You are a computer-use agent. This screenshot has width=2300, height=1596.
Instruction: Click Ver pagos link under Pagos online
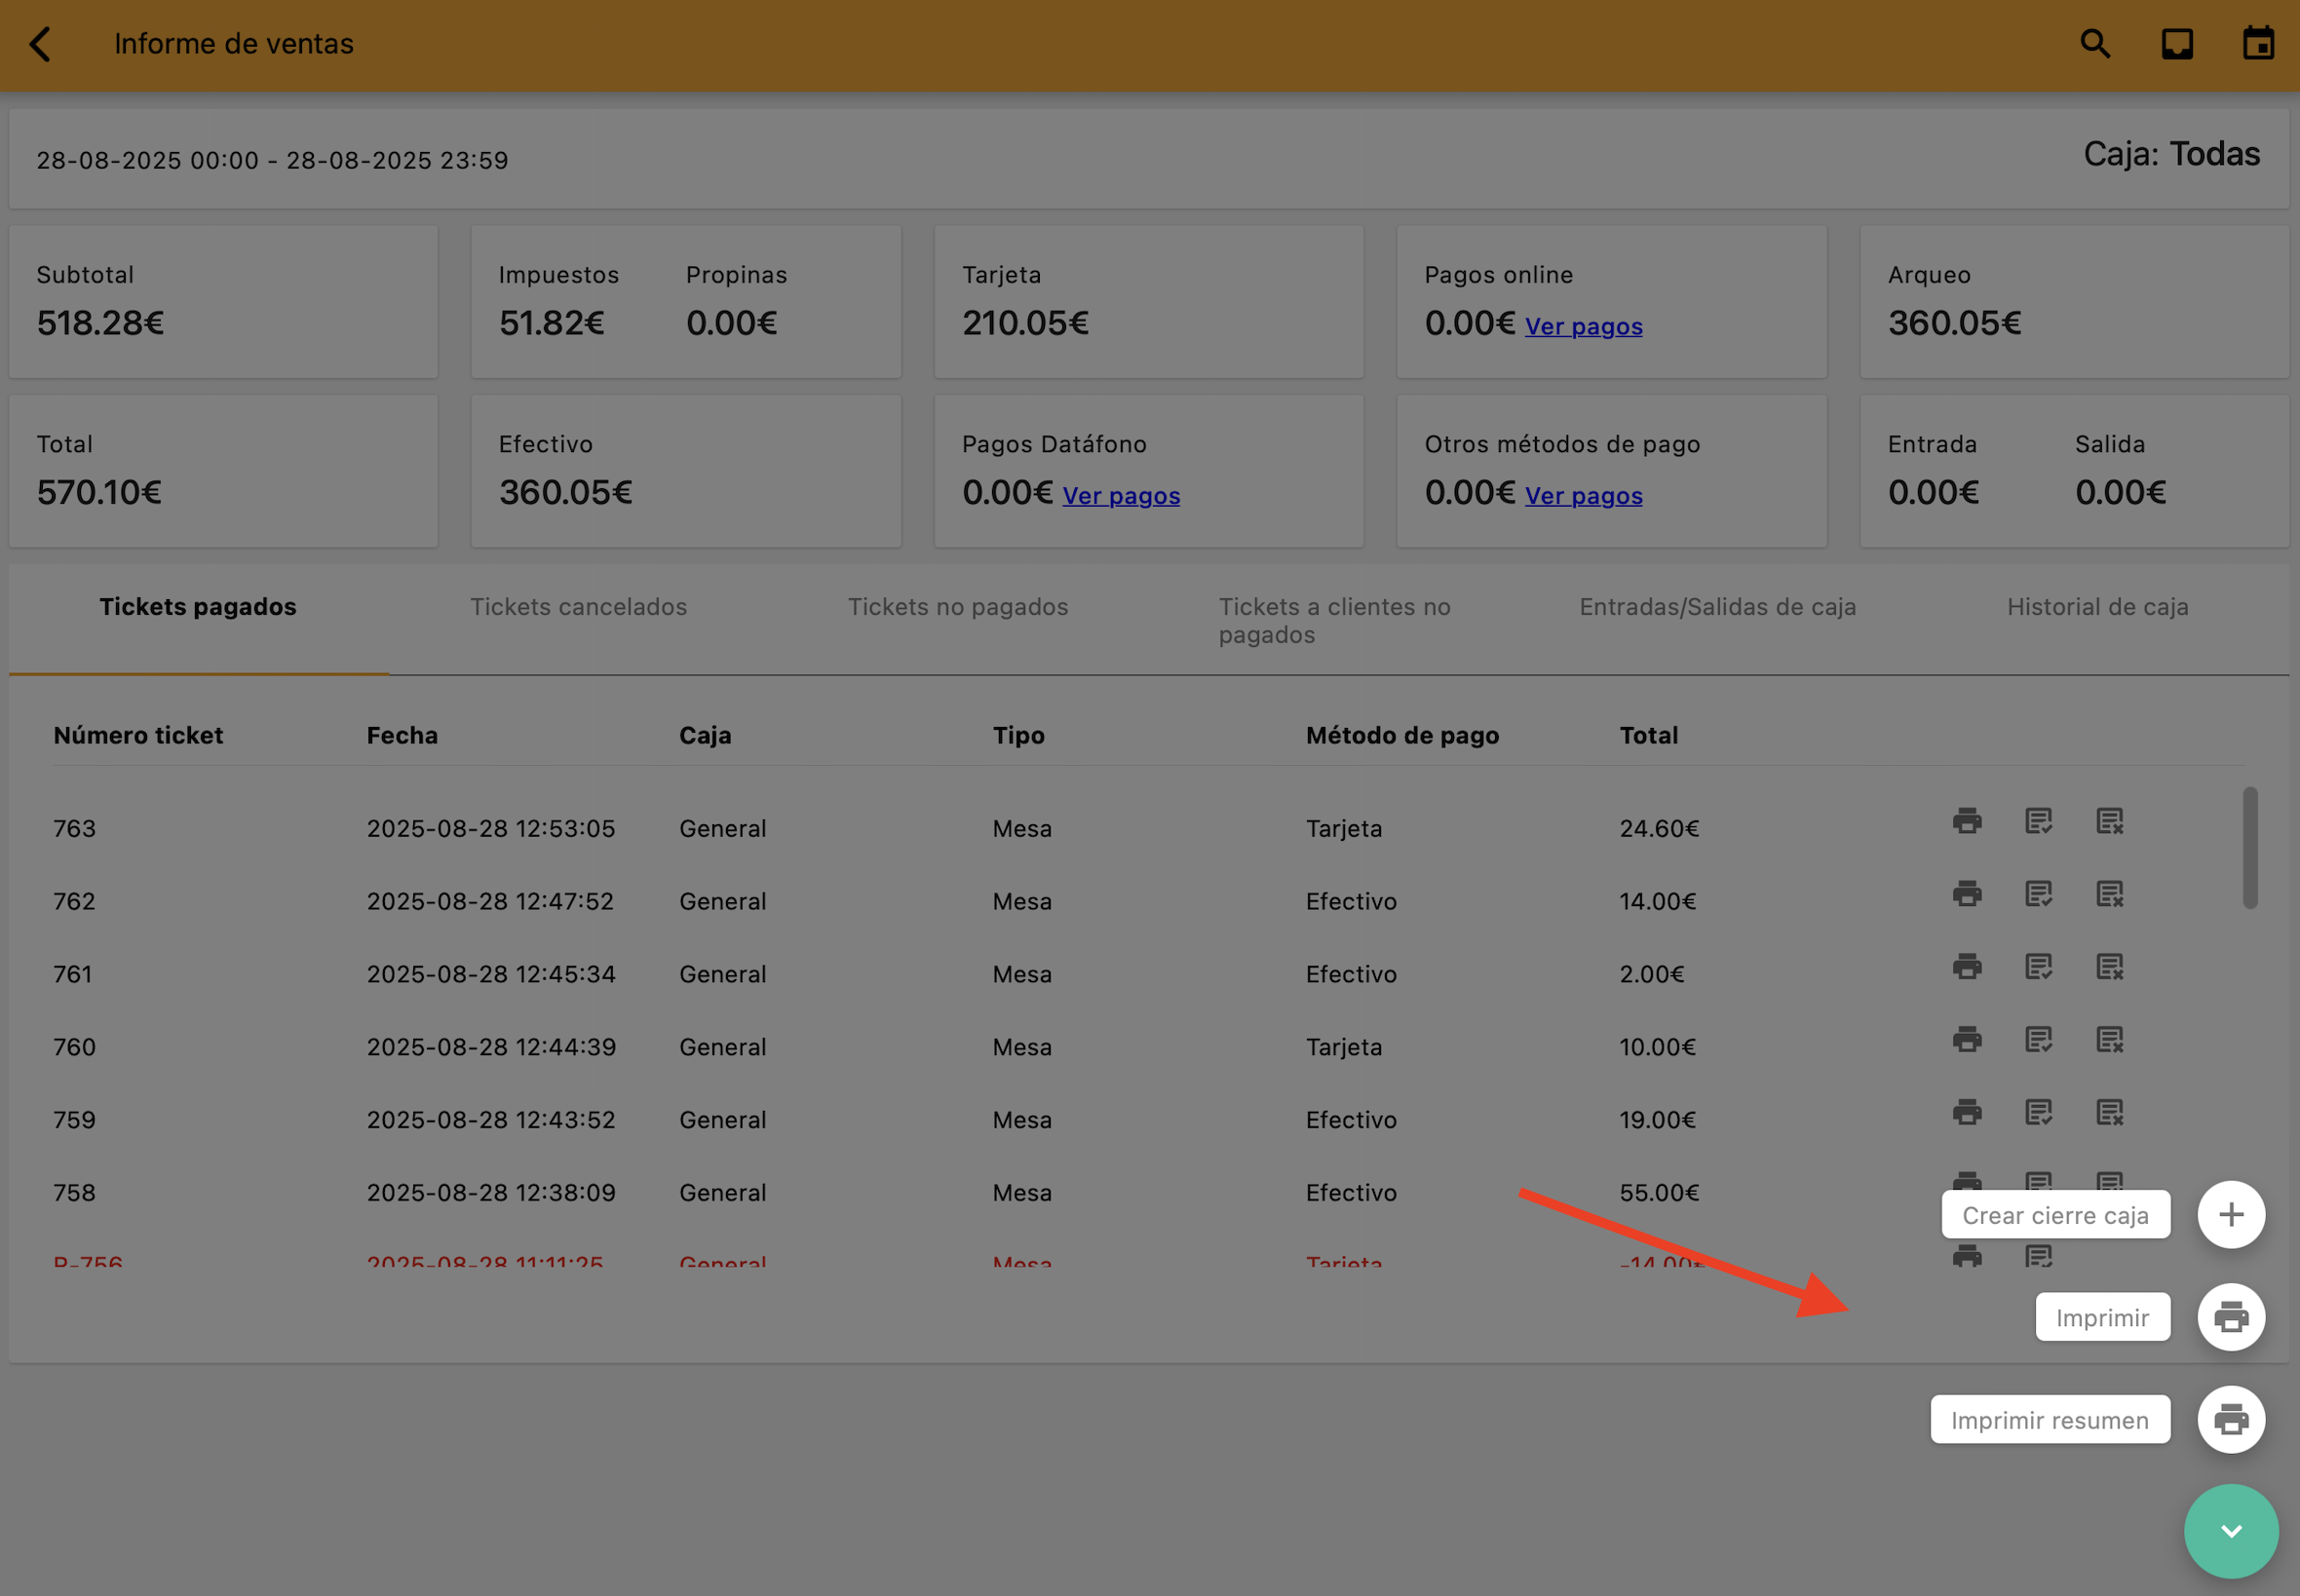pyautogui.click(x=1583, y=327)
